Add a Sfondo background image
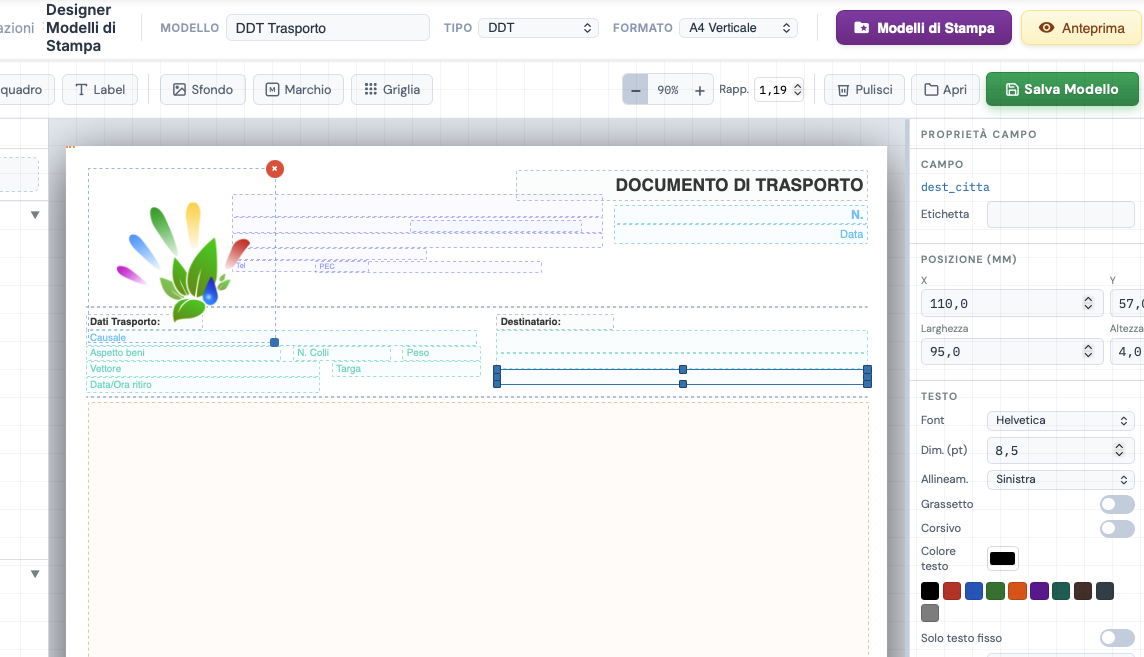This screenshot has height=657, width=1144. 203,90
